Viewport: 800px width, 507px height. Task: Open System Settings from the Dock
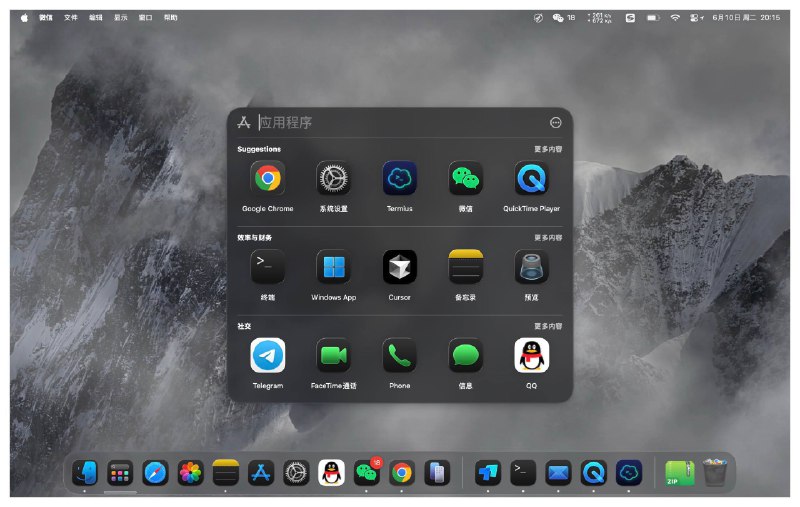[x=296, y=473]
